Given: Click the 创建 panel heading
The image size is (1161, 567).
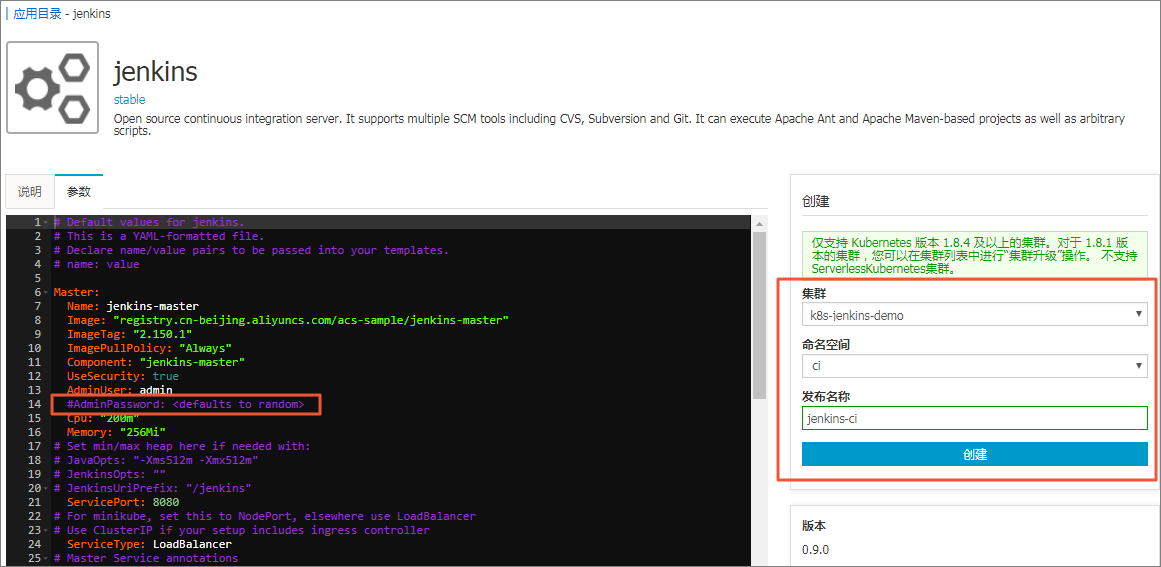Looking at the screenshot, I should tap(815, 201).
